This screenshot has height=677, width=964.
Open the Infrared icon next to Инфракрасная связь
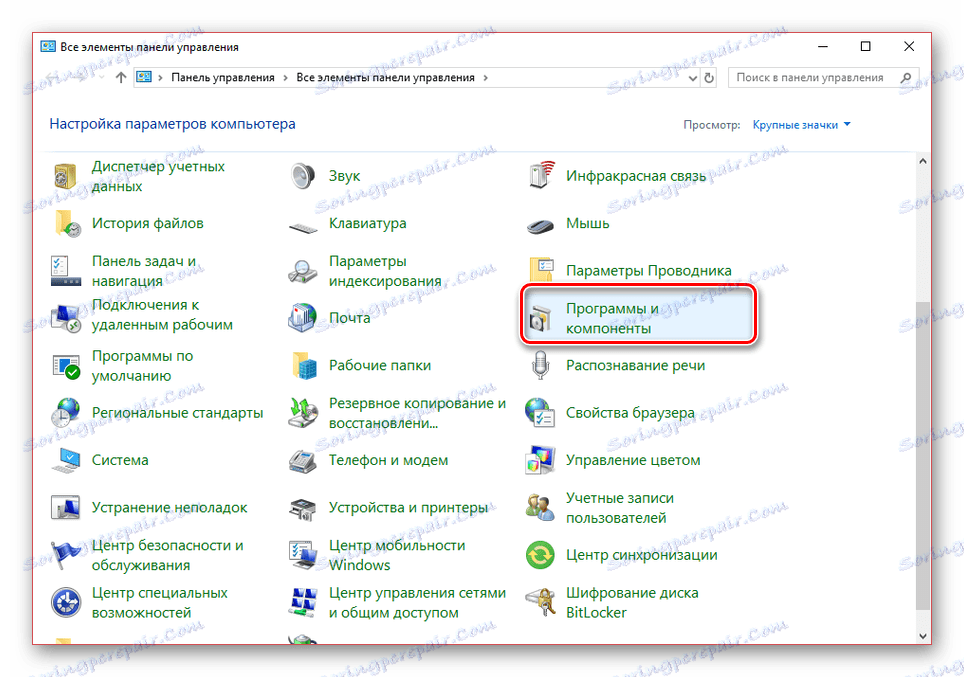click(x=540, y=176)
